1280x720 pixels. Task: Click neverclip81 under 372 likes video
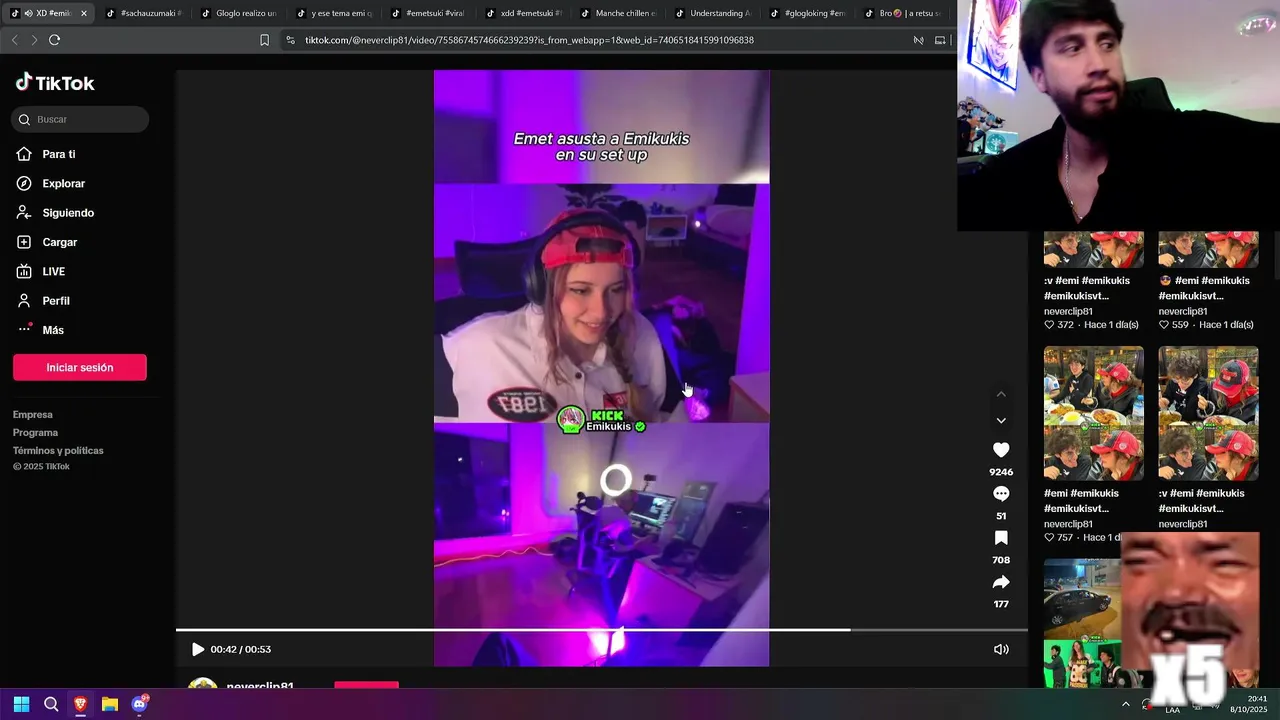1068,311
